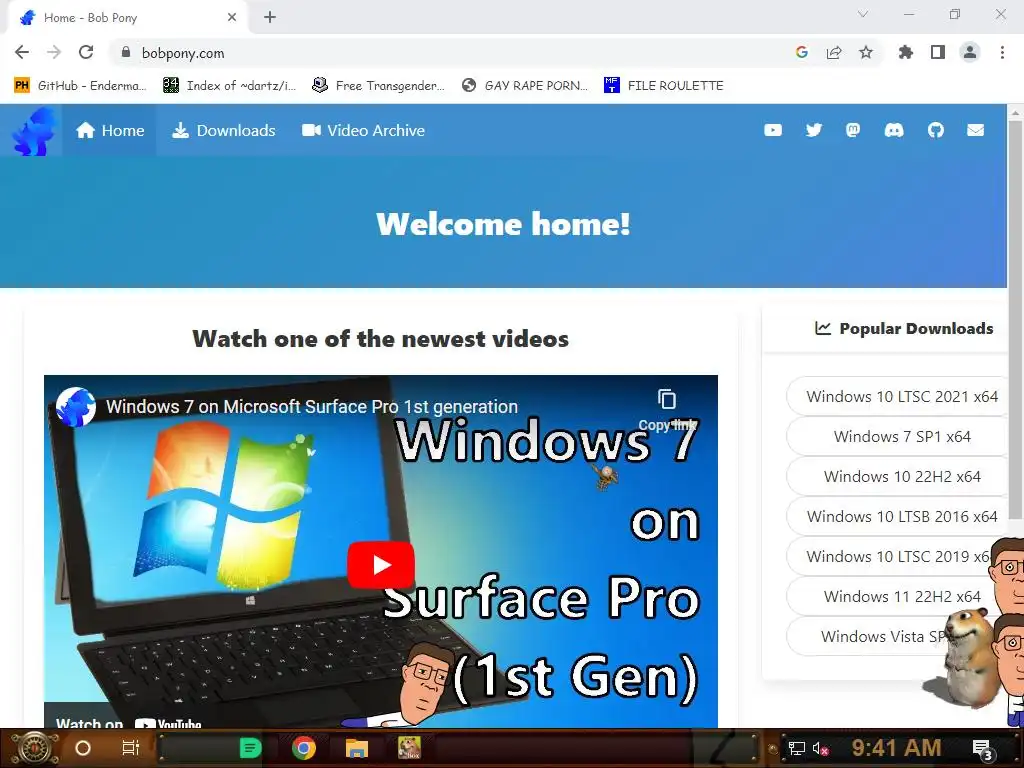Screen dimensions: 1024x768
Task: Close the Home - Bob Pony tab
Action: [232, 18]
